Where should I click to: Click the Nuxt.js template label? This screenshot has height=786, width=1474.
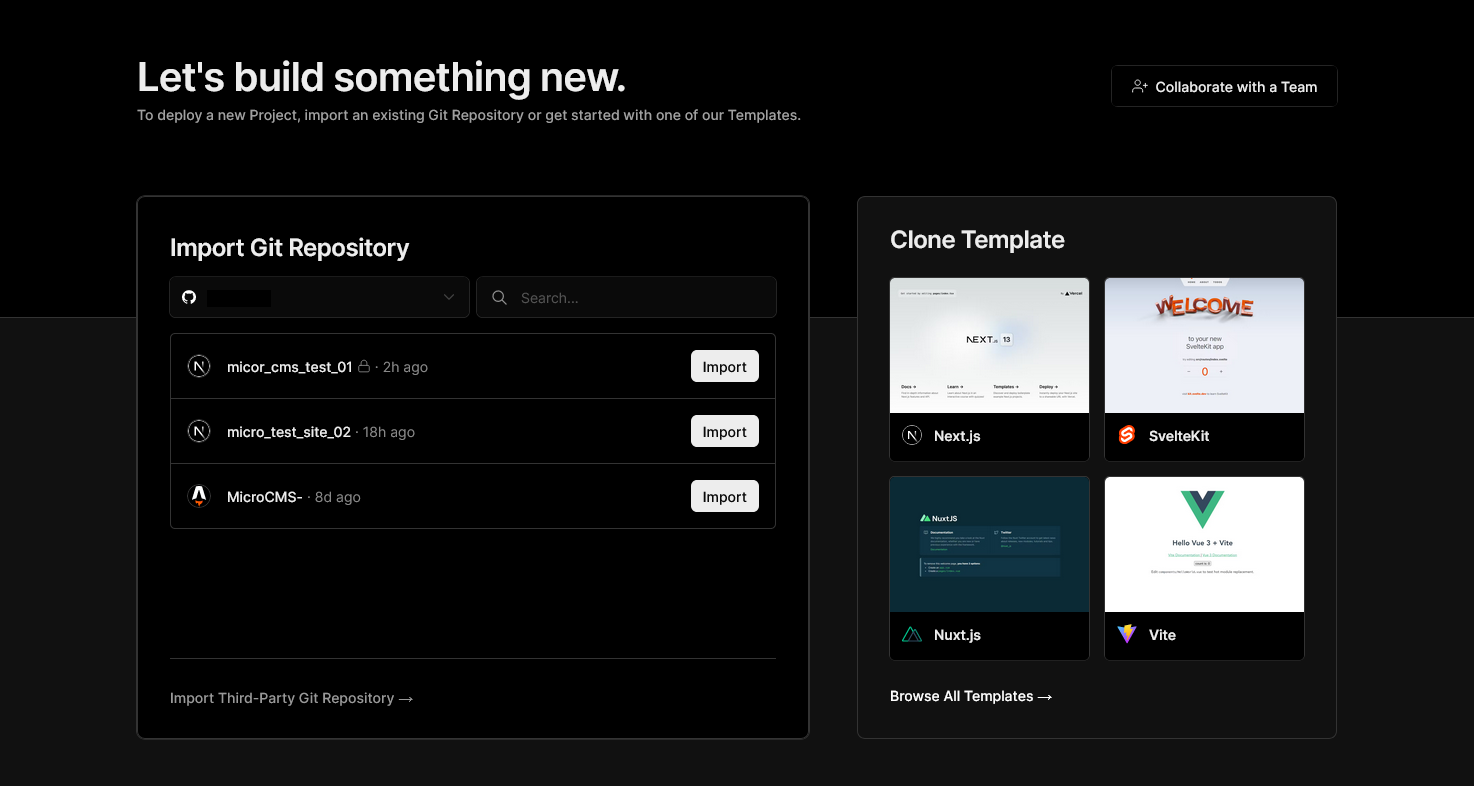957,635
